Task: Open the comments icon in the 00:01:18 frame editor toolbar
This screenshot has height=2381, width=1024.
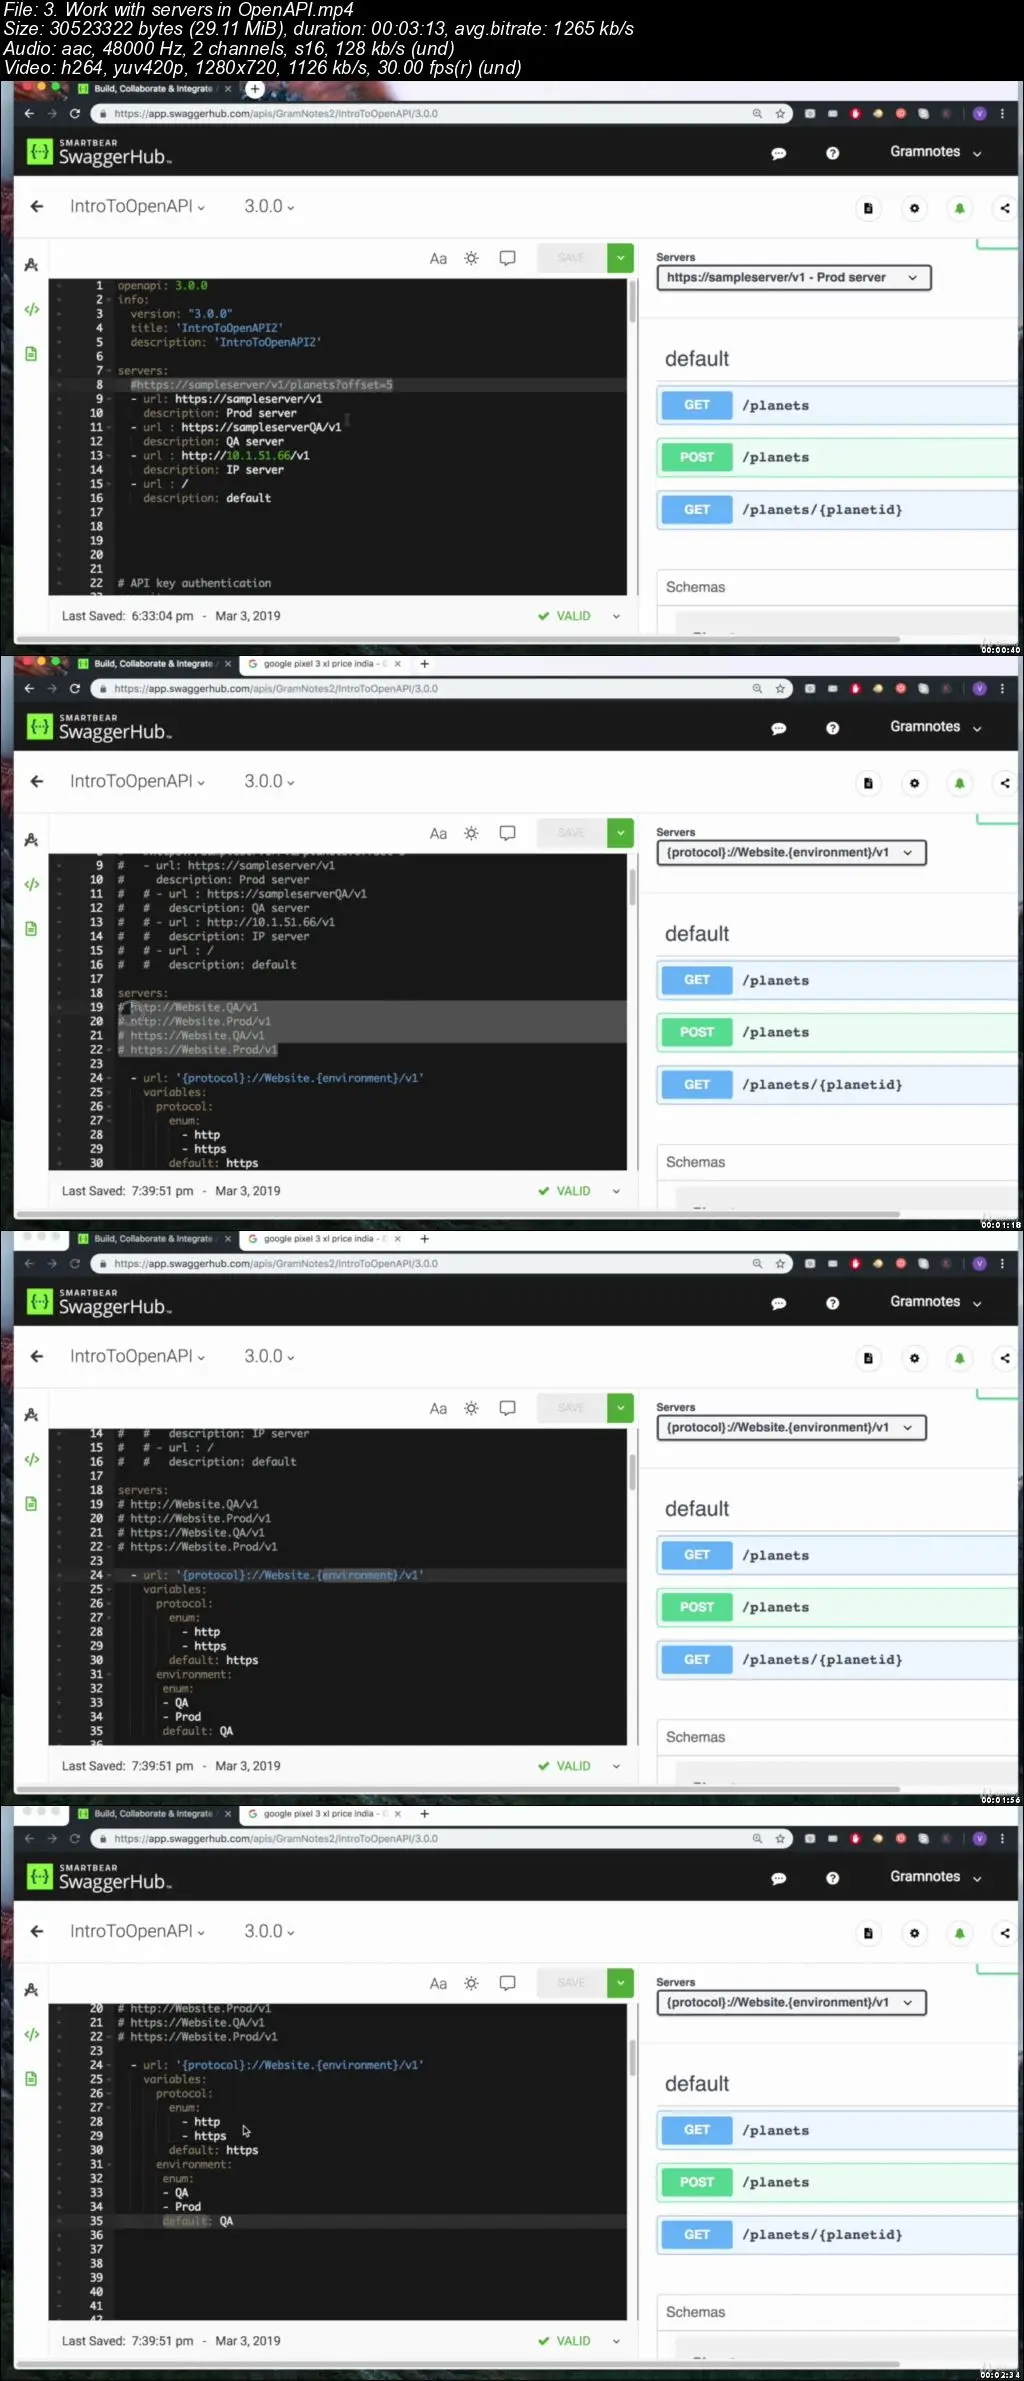Action: pyautogui.click(x=507, y=833)
